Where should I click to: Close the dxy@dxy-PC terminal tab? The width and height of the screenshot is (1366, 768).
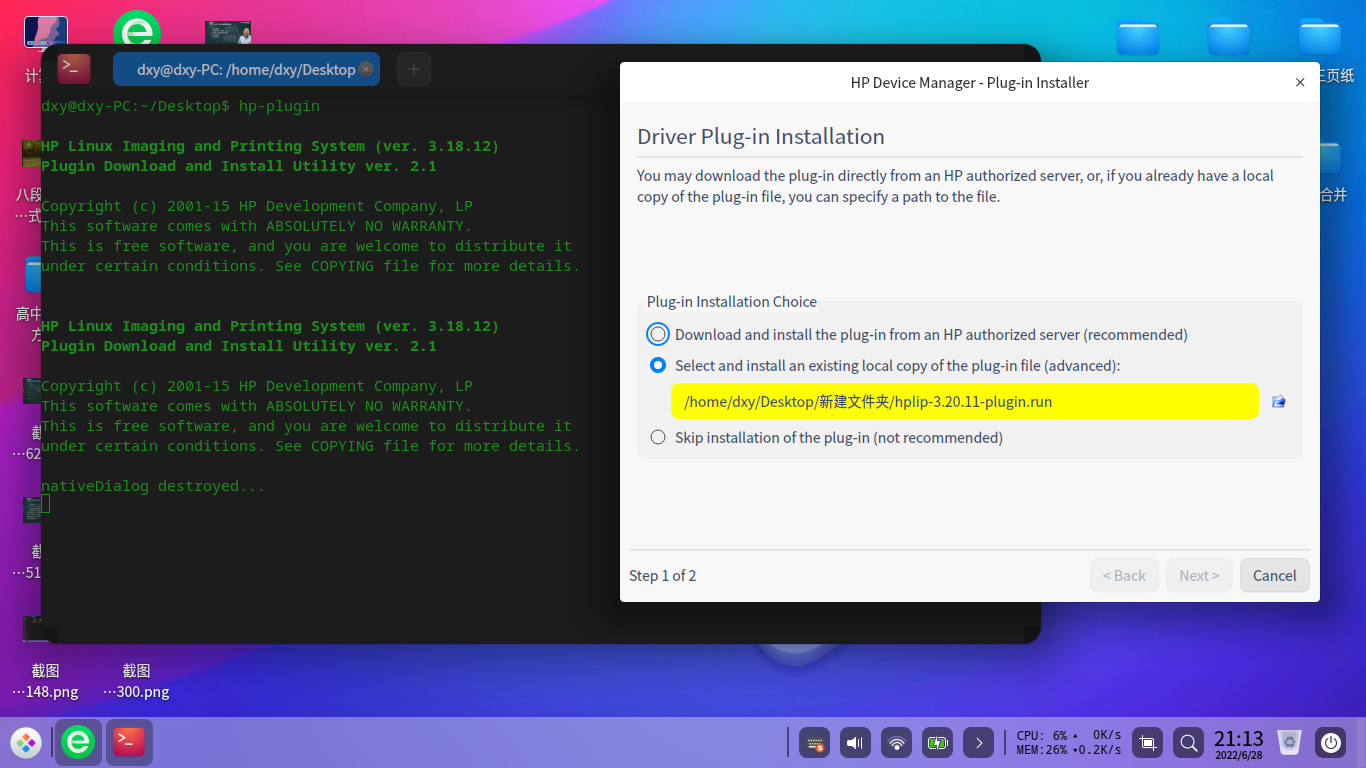366,69
